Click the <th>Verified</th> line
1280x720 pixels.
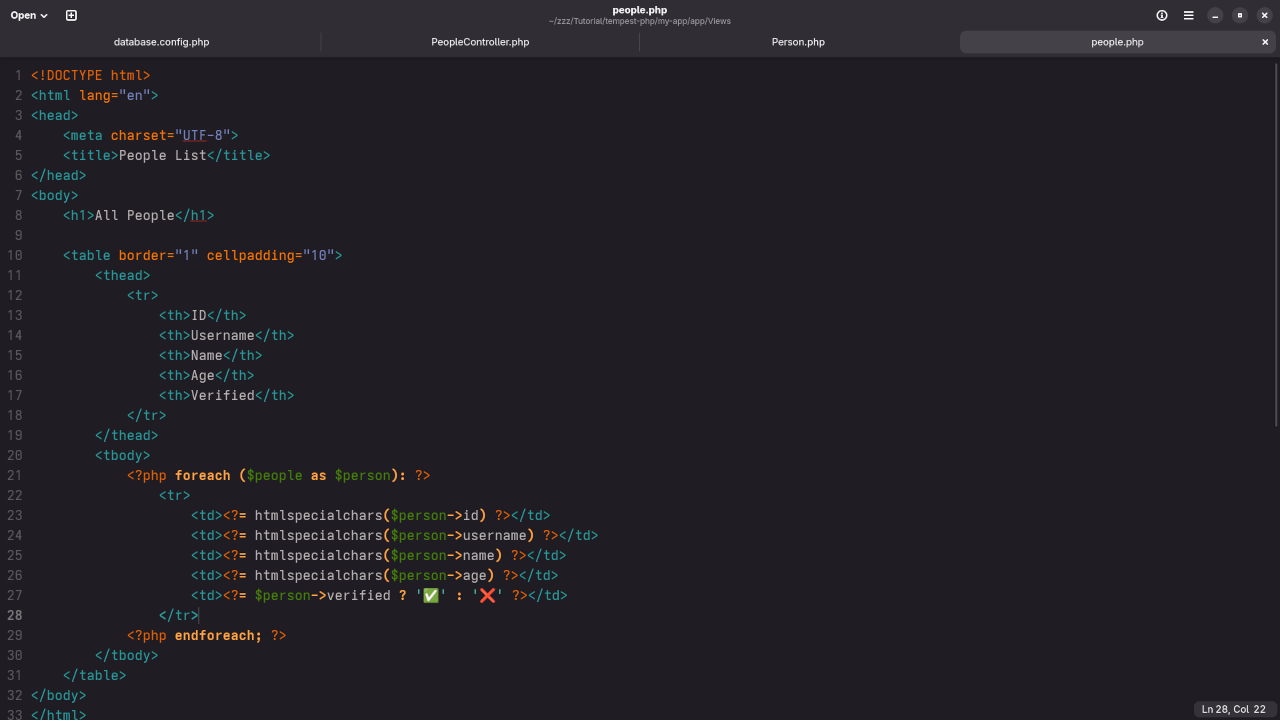227,395
